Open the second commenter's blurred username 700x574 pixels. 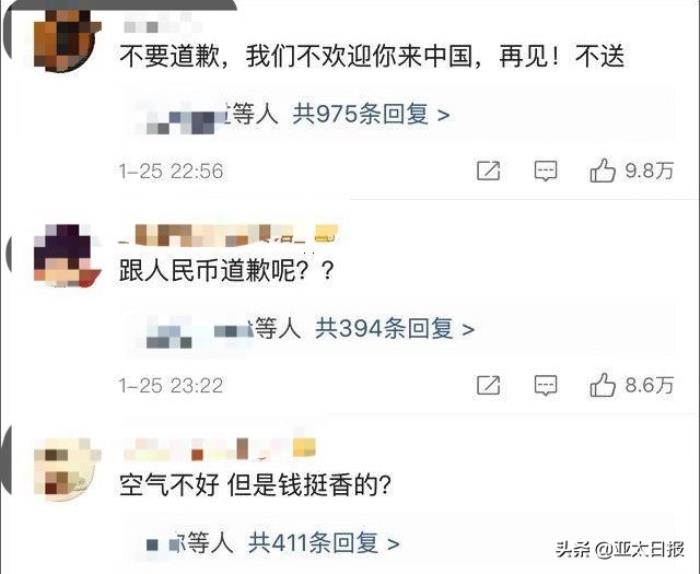[229, 235]
